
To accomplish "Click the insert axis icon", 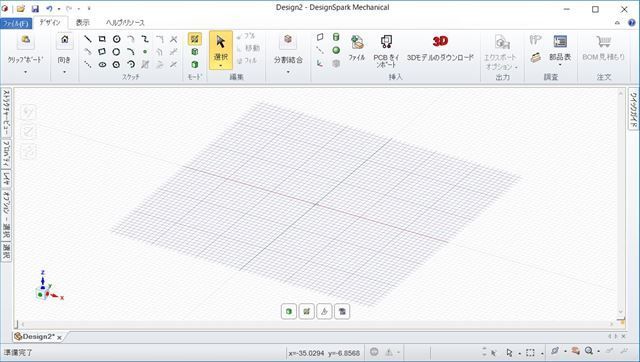I will click(x=320, y=50).
